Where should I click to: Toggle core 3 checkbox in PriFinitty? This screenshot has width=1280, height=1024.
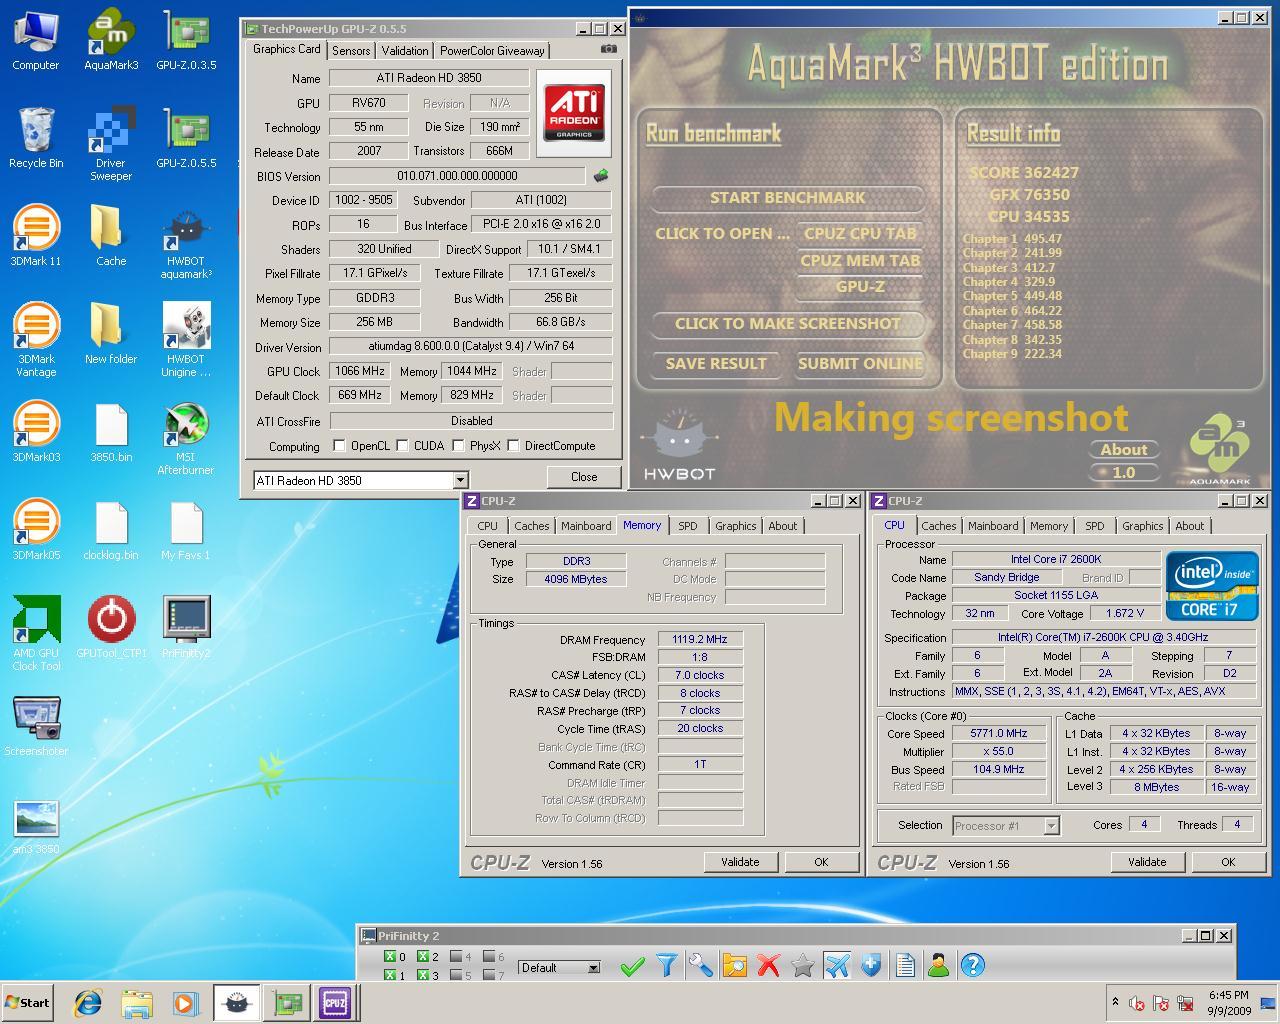point(423,975)
